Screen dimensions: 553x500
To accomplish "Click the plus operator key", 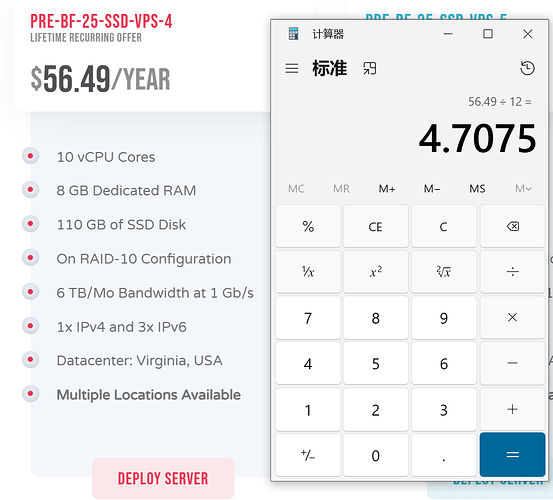I will [512, 409].
